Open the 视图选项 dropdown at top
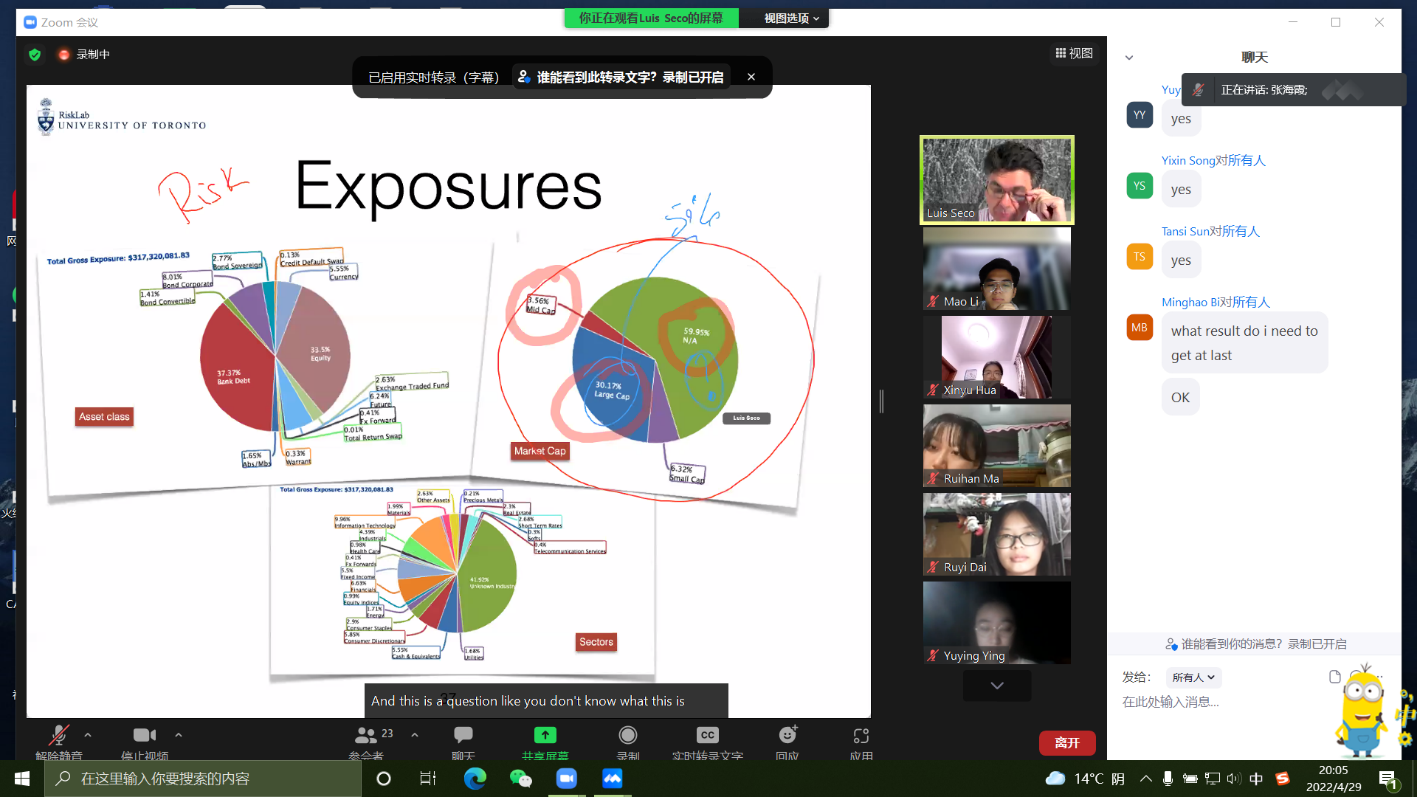 pyautogui.click(x=791, y=18)
